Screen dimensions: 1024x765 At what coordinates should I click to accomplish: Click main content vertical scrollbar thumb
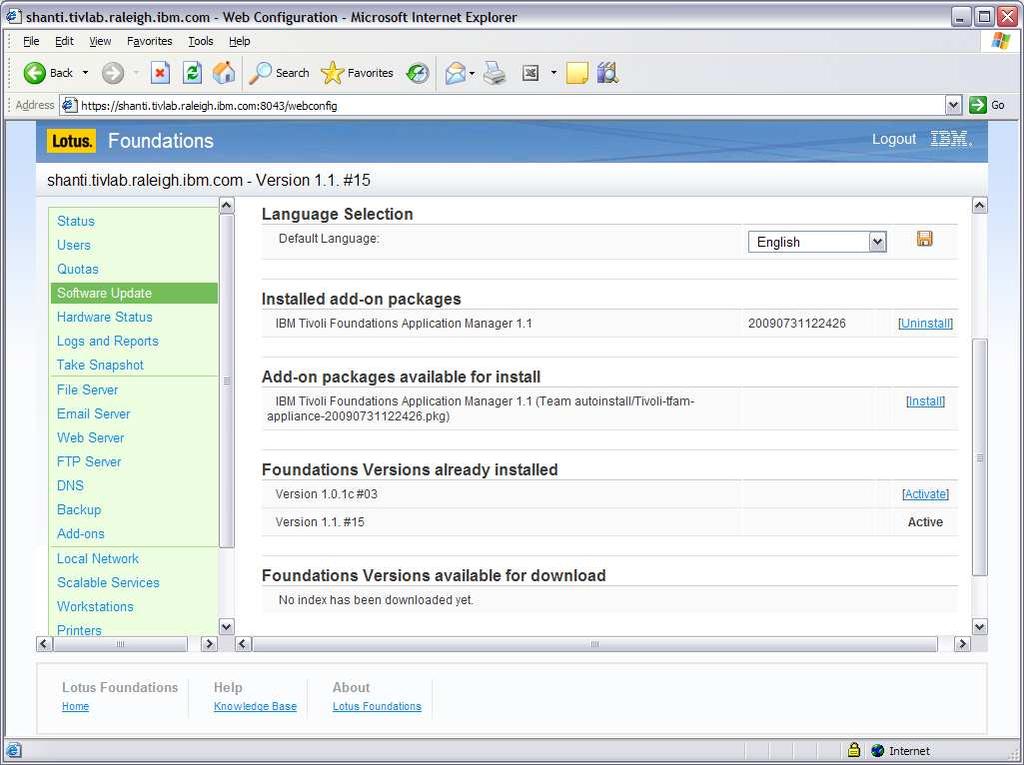tap(980, 457)
